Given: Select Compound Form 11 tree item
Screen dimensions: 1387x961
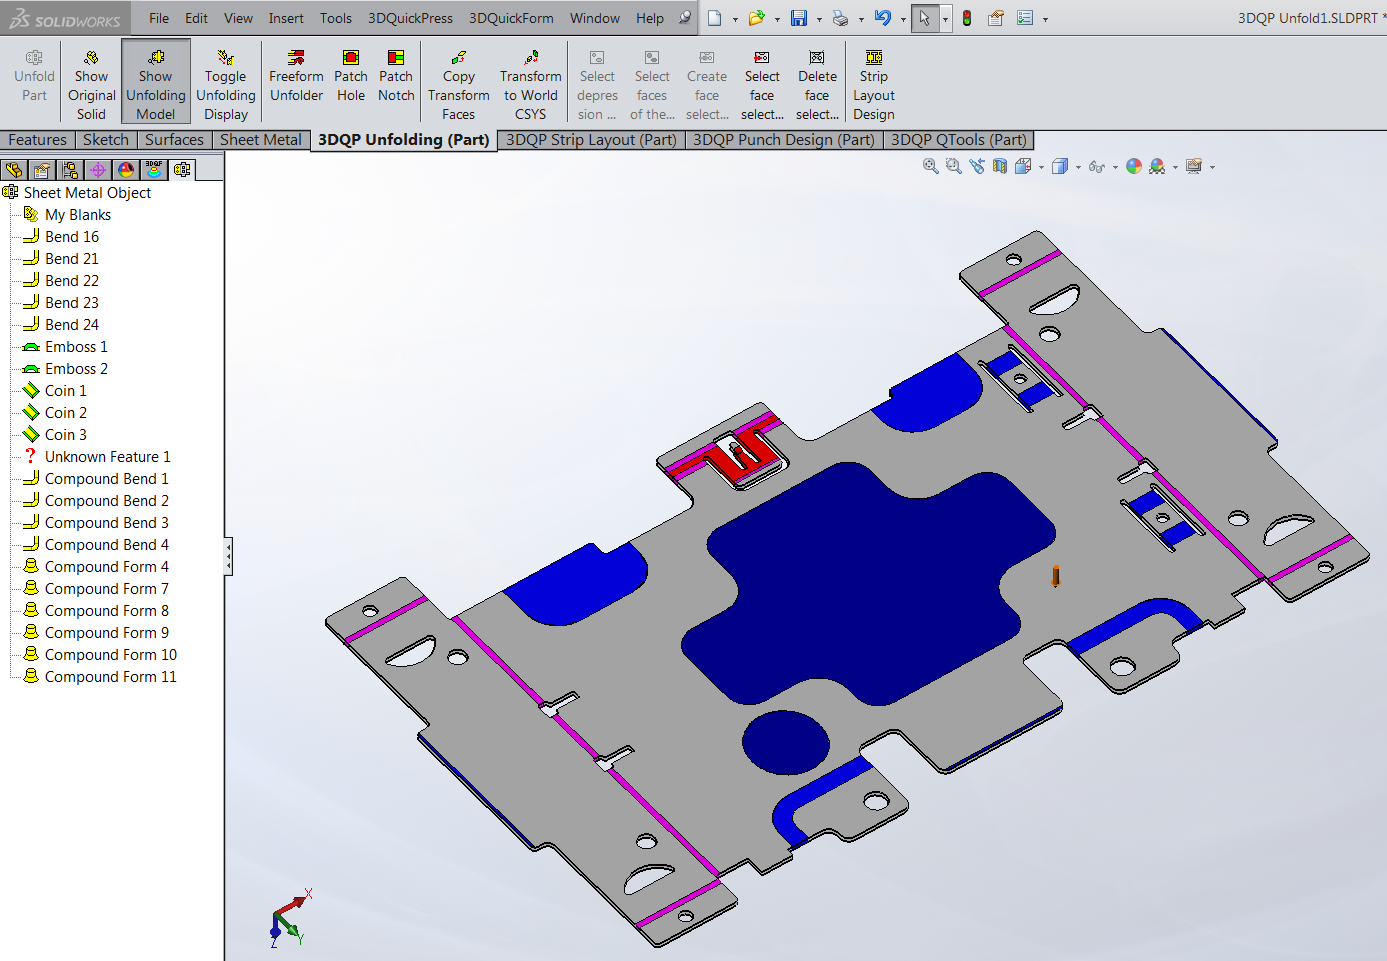Looking at the screenshot, I should tap(110, 677).
